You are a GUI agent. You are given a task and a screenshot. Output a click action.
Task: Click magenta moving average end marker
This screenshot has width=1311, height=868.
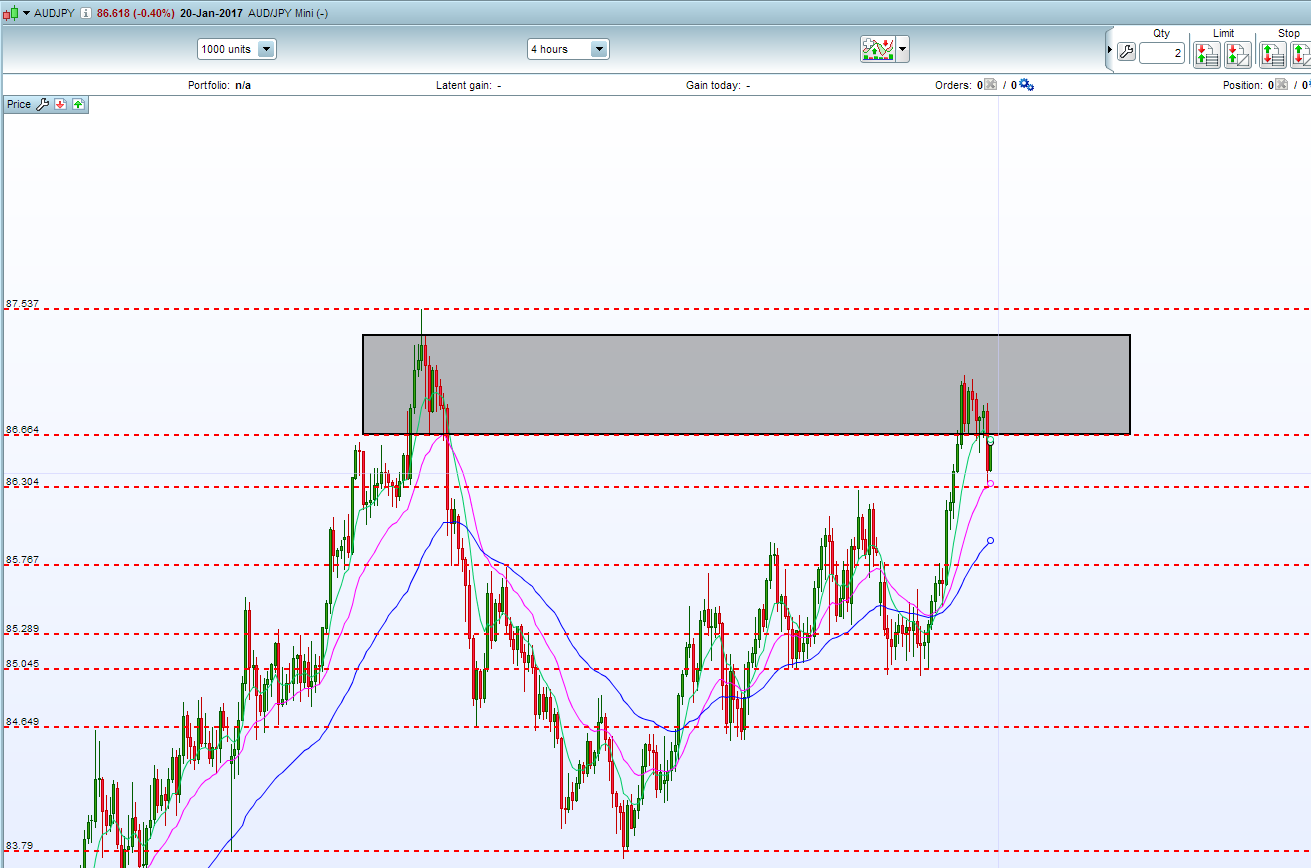(x=990, y=483)
